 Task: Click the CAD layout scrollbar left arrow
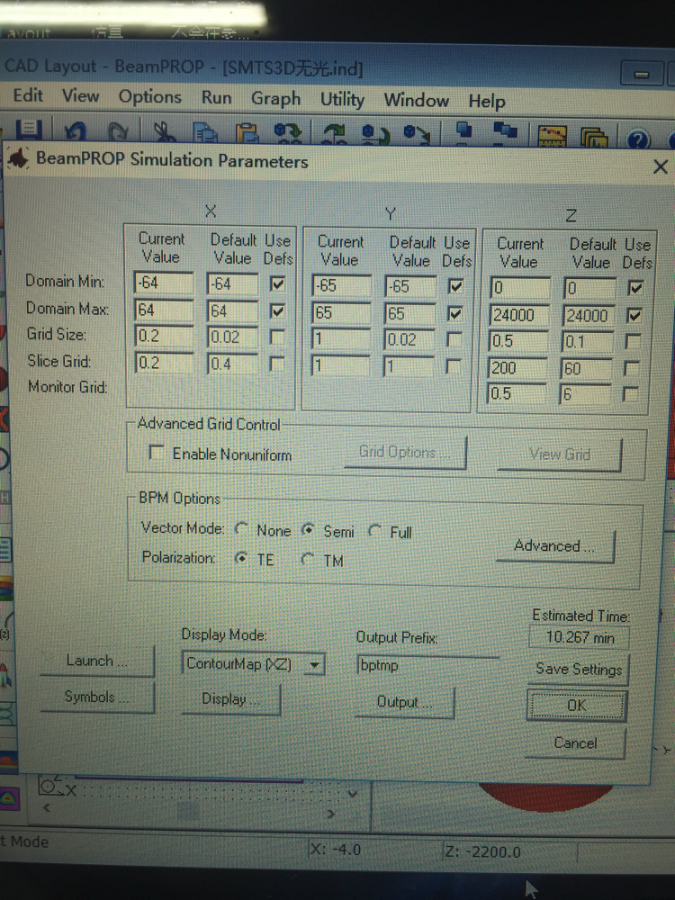46,808
